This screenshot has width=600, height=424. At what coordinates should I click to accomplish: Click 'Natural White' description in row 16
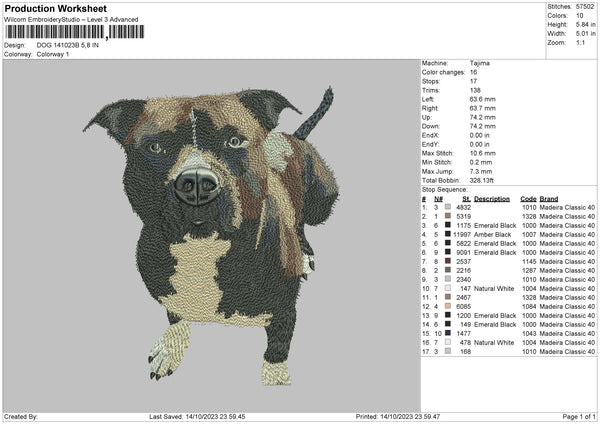click(494, 342)
